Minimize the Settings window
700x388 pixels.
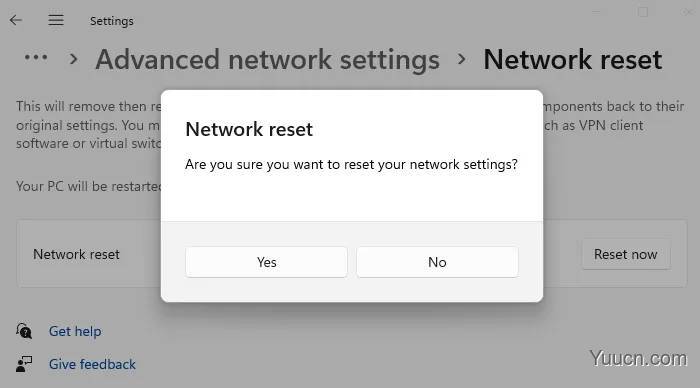[x=597, y=12]
